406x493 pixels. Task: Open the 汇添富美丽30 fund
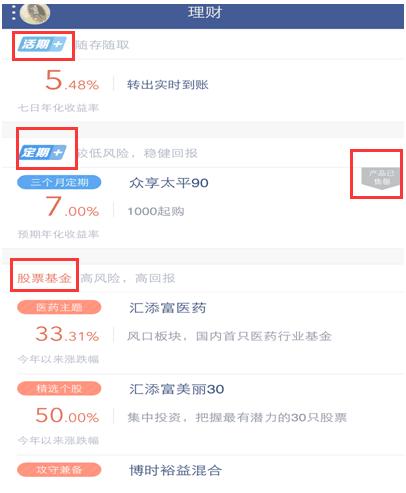tap(176, 389)
